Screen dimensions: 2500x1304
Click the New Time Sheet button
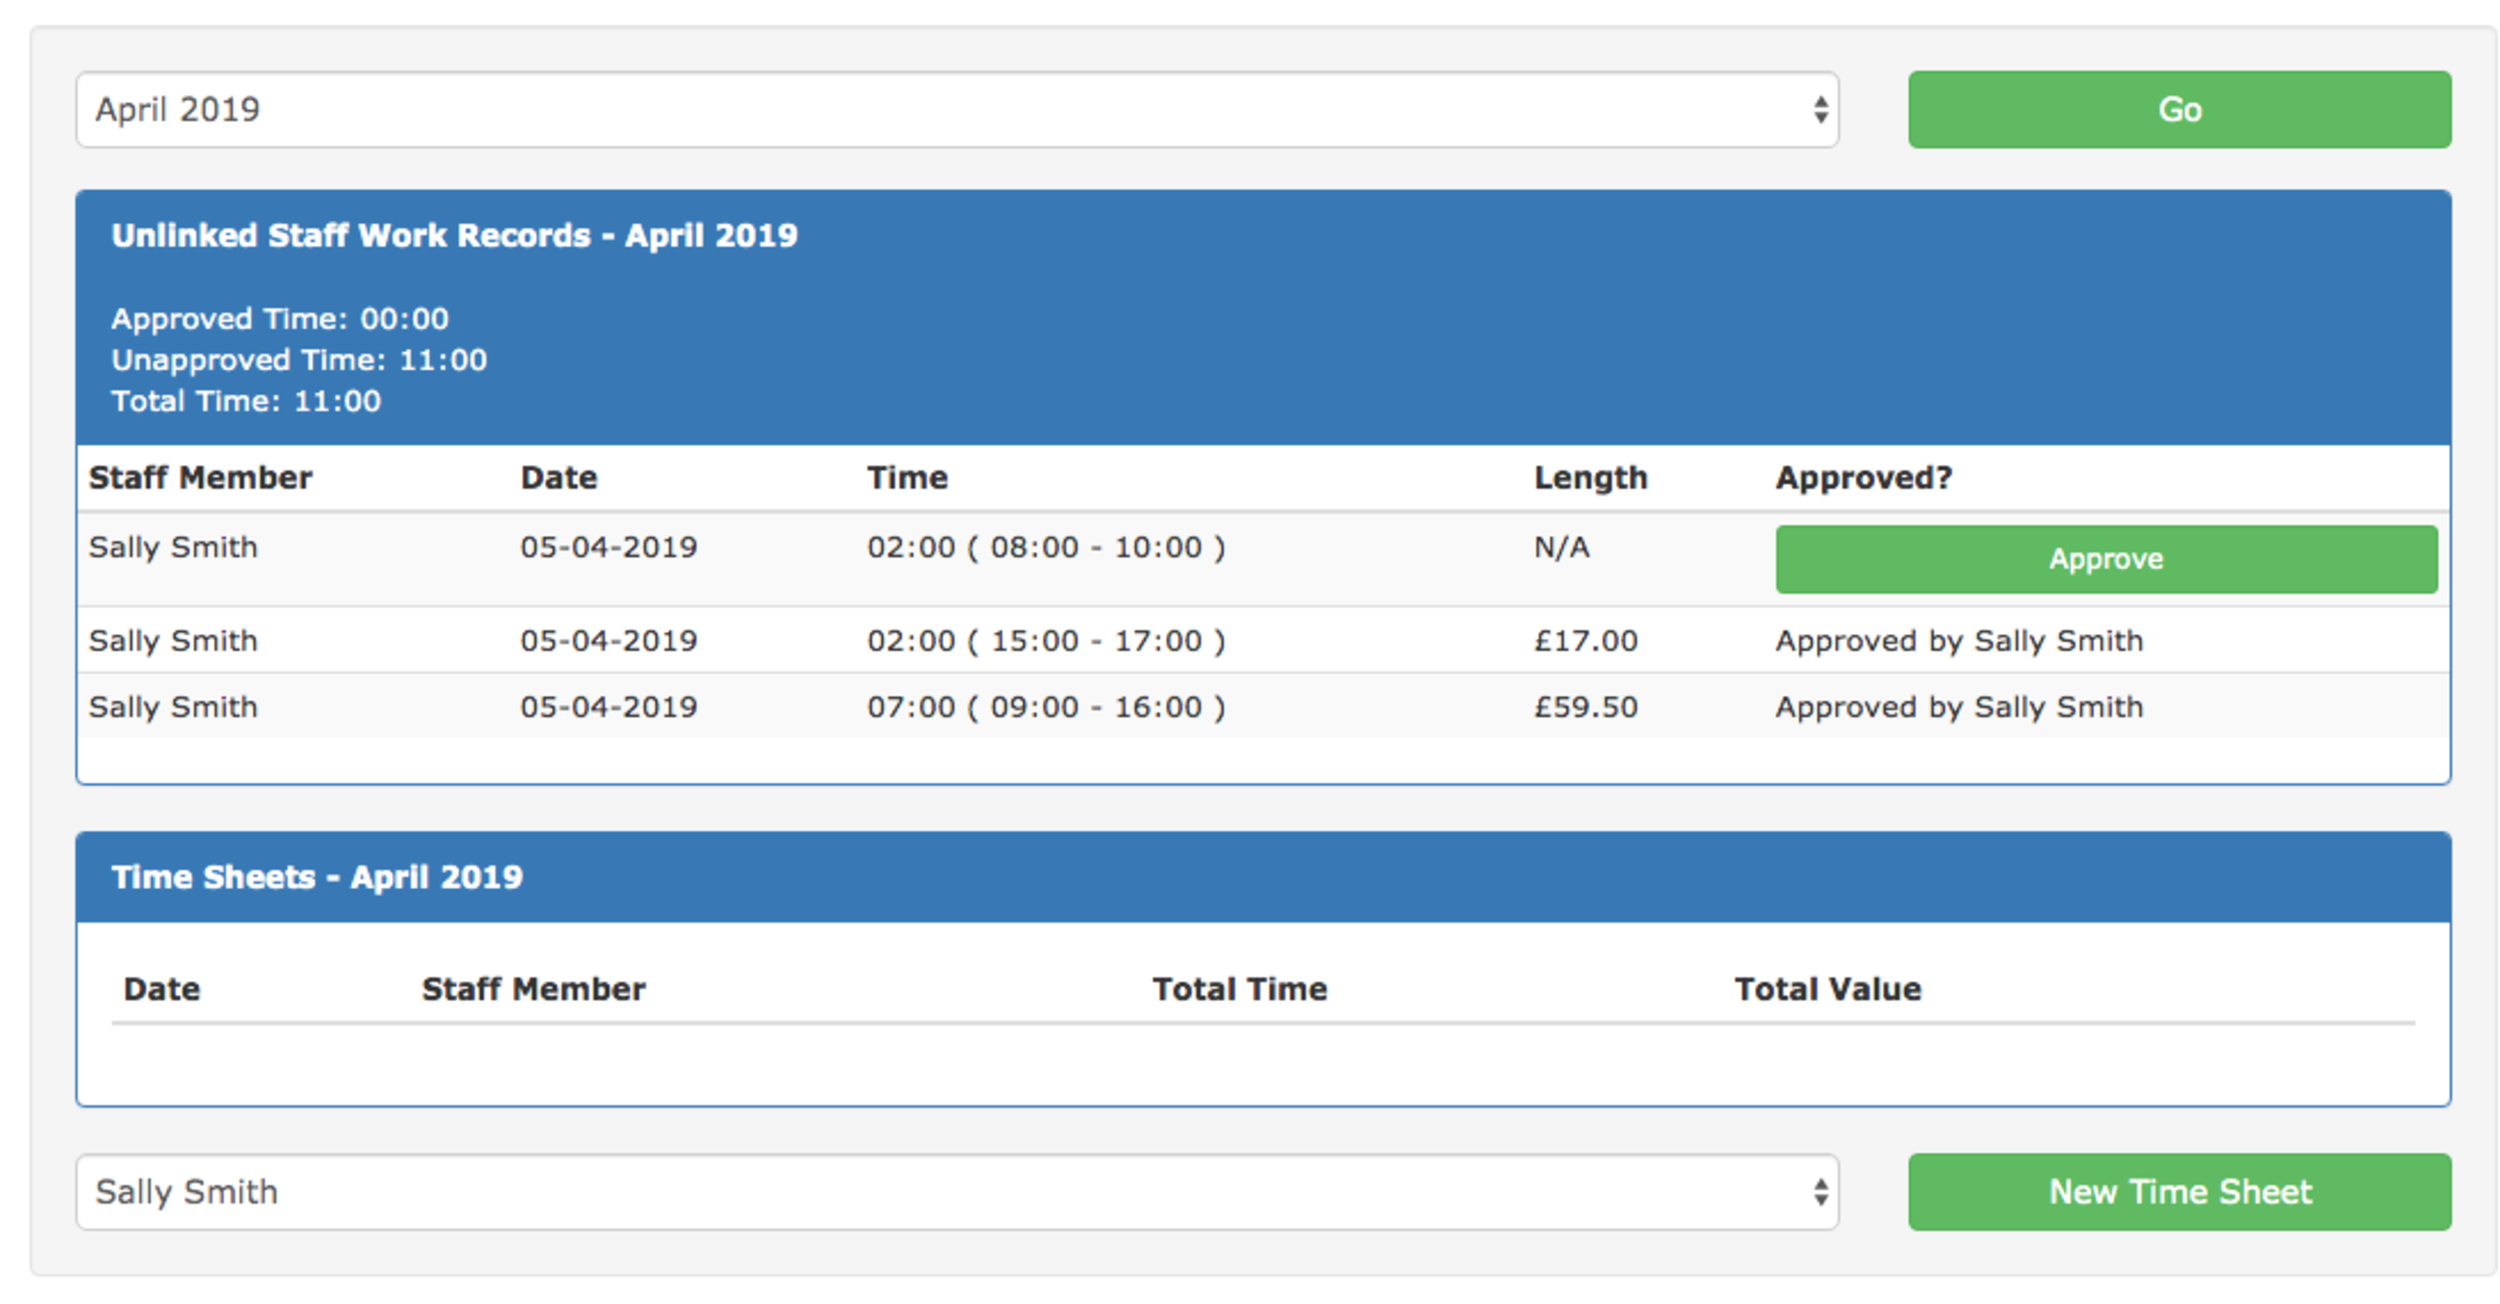(2179, 1192)
